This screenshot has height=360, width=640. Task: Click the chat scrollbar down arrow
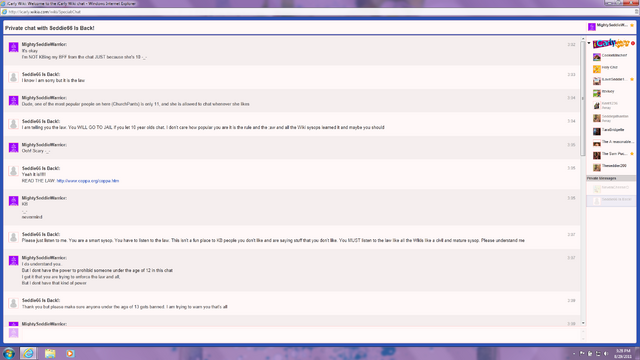(583, 323)
